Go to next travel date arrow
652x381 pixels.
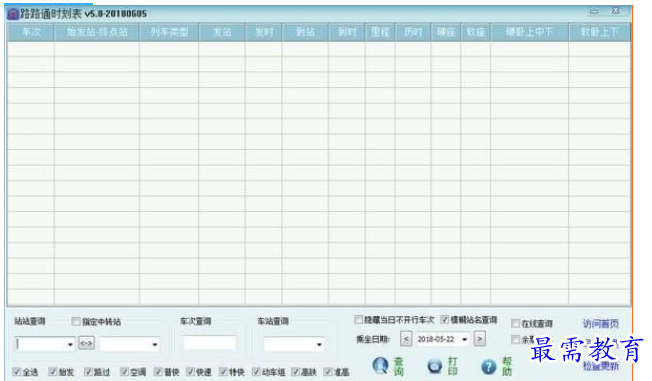[x=479, y=339]
